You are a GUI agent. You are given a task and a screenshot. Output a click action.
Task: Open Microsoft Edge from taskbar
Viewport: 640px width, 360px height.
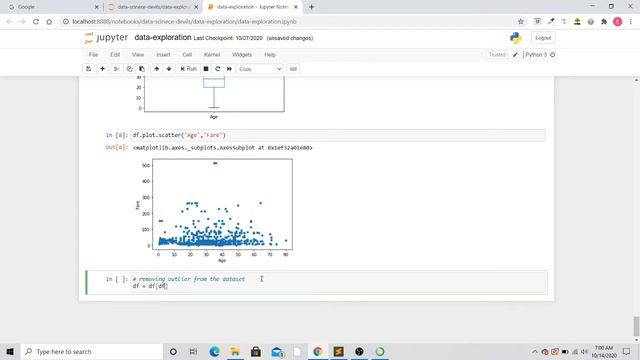(214, 351)
